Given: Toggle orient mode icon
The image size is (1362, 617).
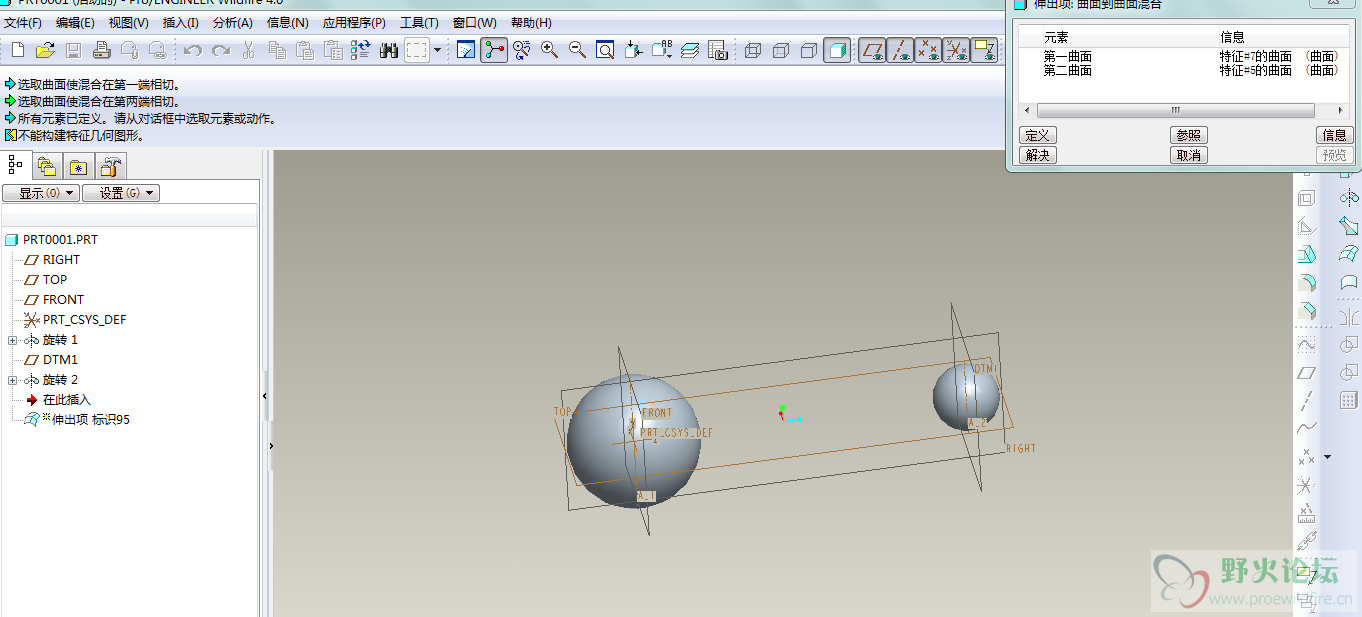Looking at the screenshot, I should click(x=521, y=50).
